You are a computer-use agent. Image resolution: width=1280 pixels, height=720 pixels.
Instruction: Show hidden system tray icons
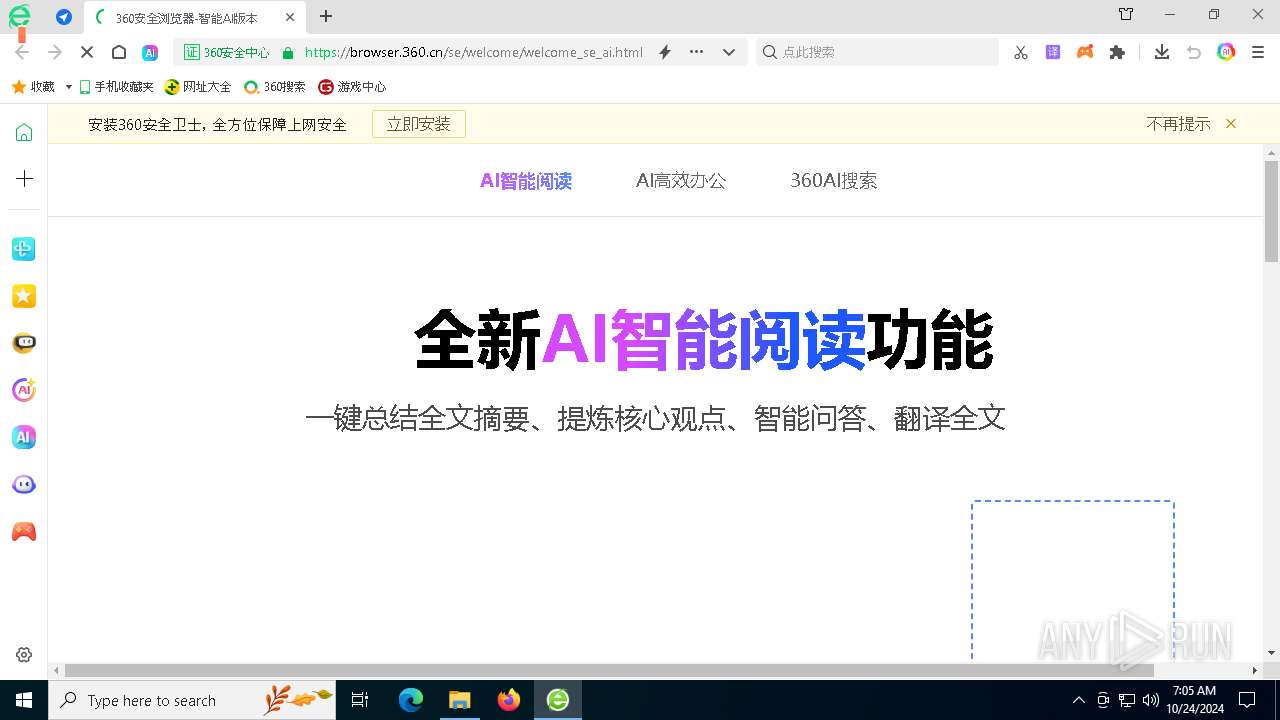tap(1078, 700)
